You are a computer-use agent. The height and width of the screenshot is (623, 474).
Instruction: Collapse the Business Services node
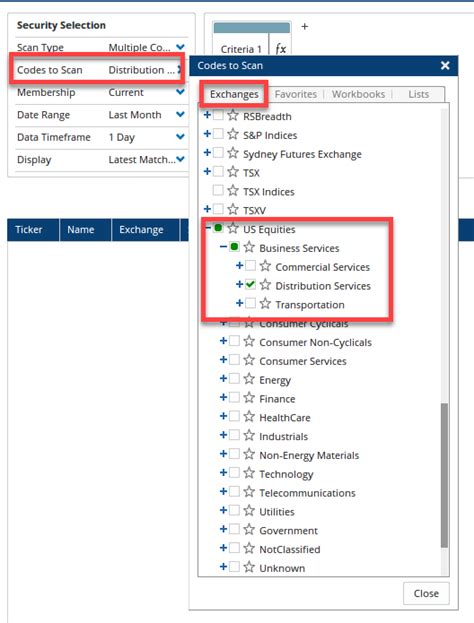coord(223,247)
